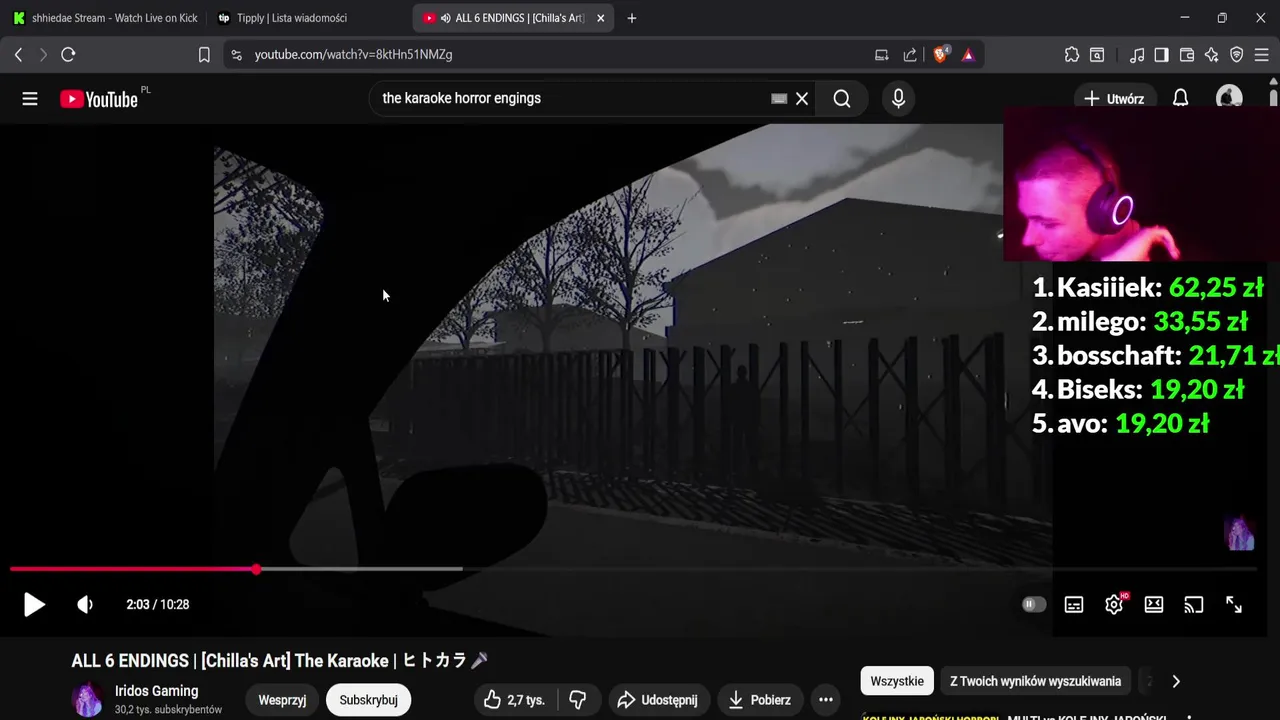Like the video with 2,7 tys.

click(516, 700)
